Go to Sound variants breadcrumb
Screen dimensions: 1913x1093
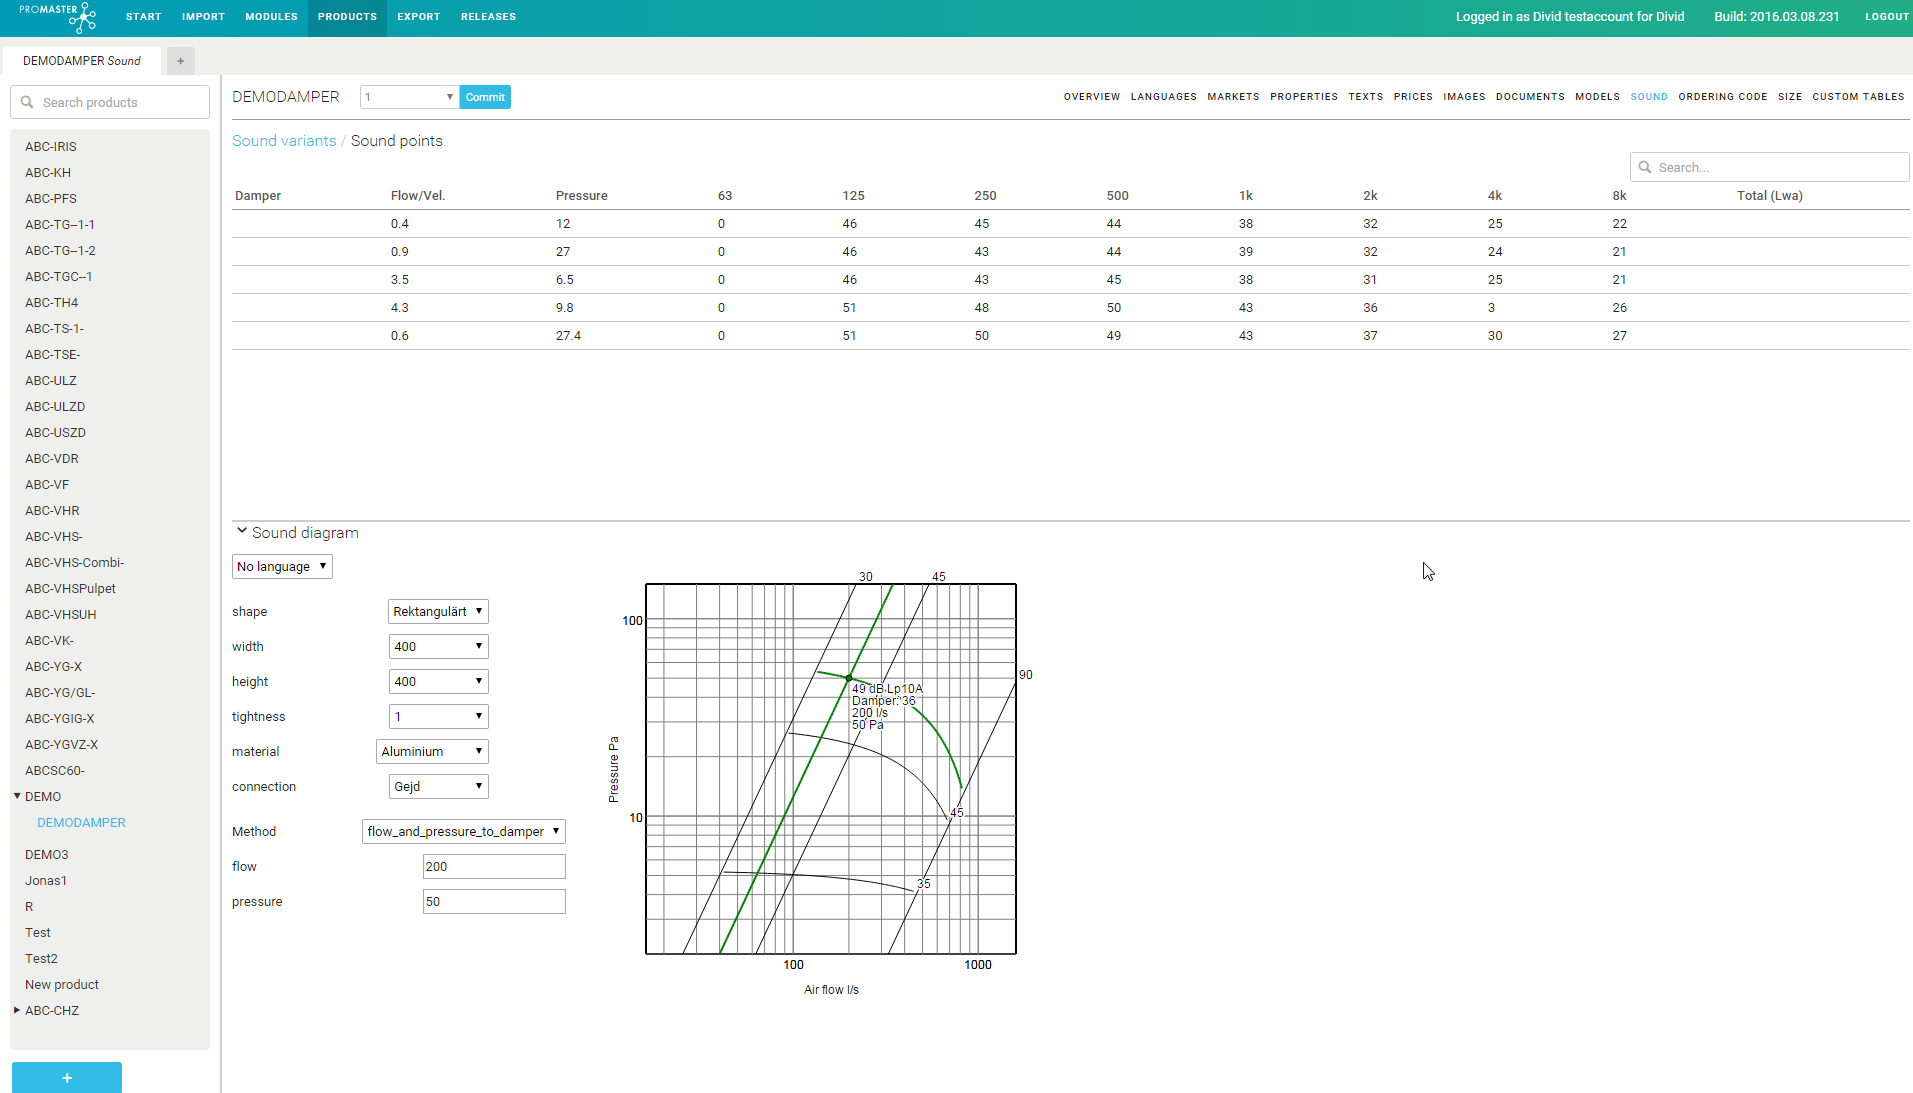point(284,141)
